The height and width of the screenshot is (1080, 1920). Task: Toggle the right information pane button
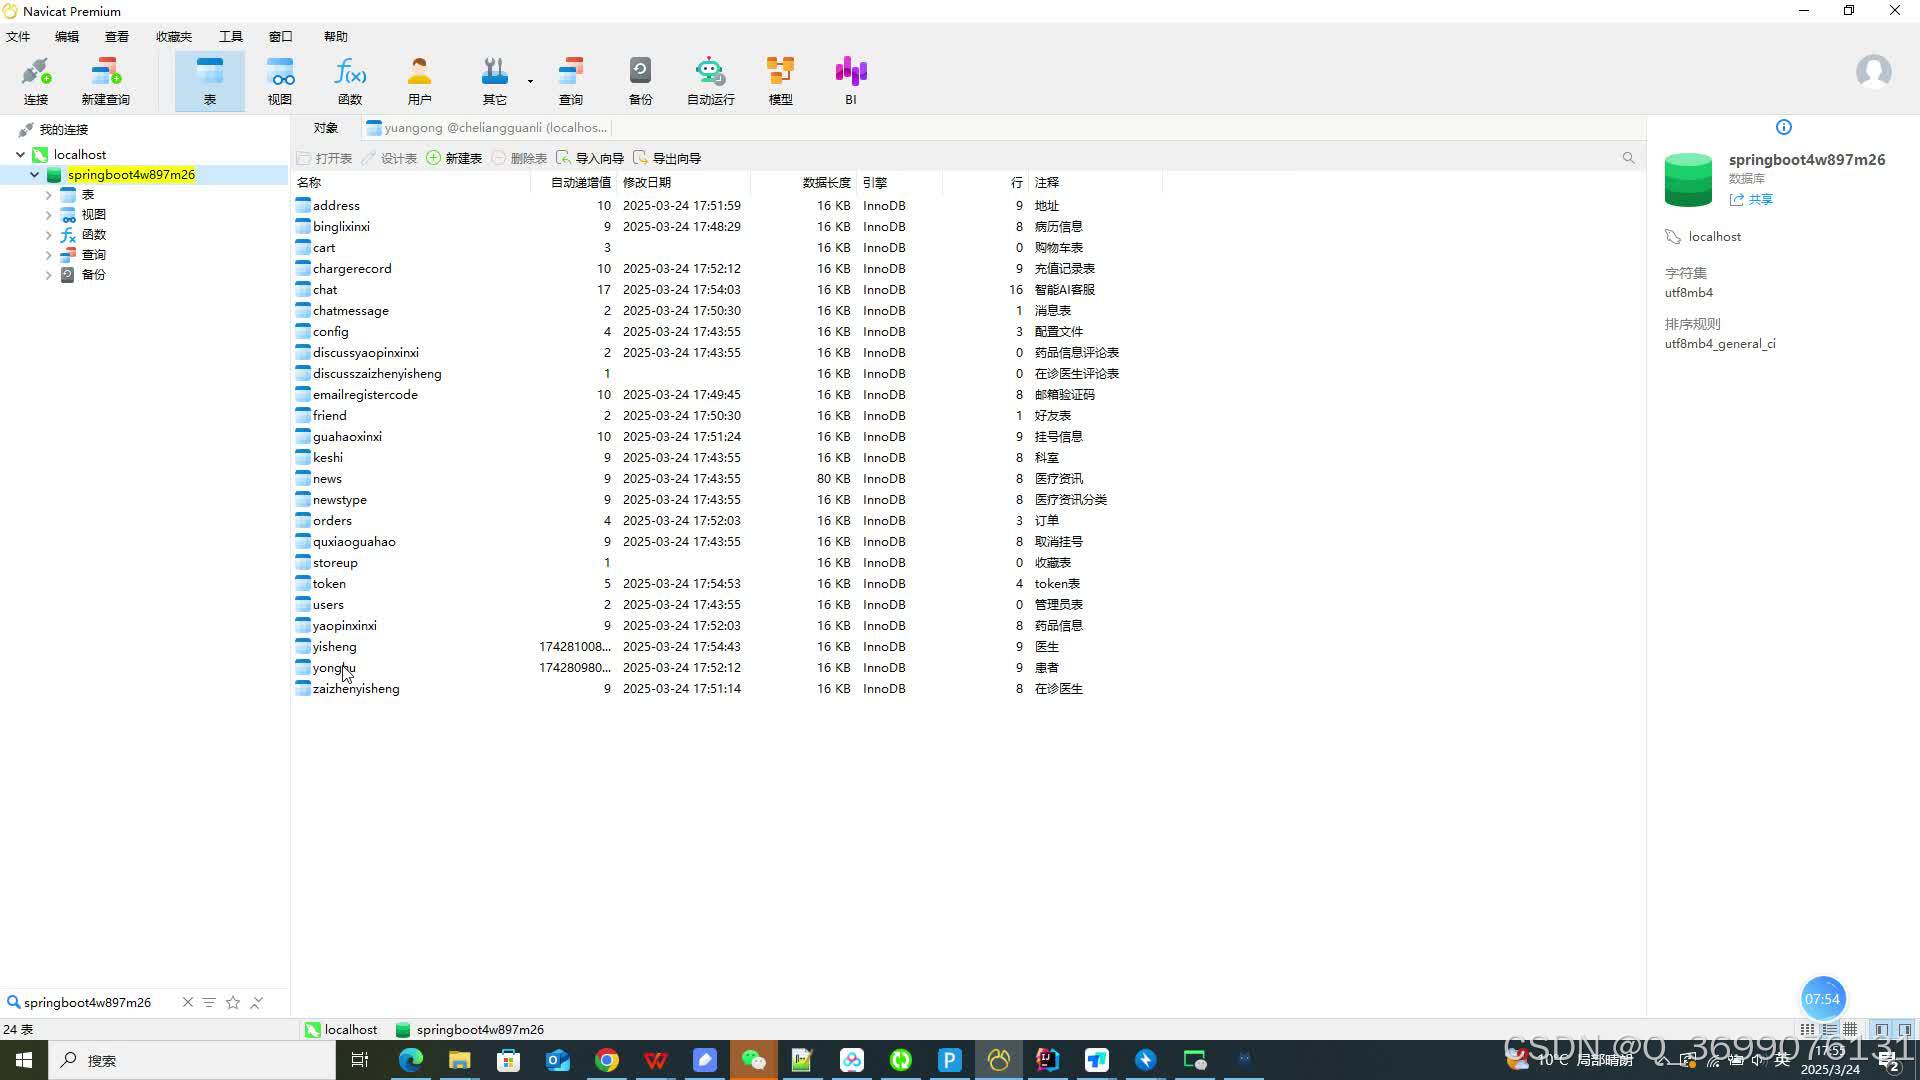1905,1029
